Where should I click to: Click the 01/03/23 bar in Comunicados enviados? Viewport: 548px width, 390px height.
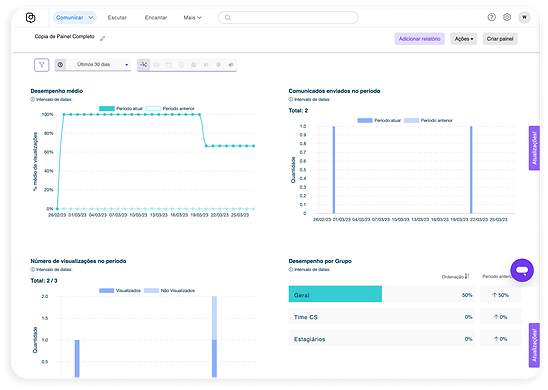click(334, 170)
